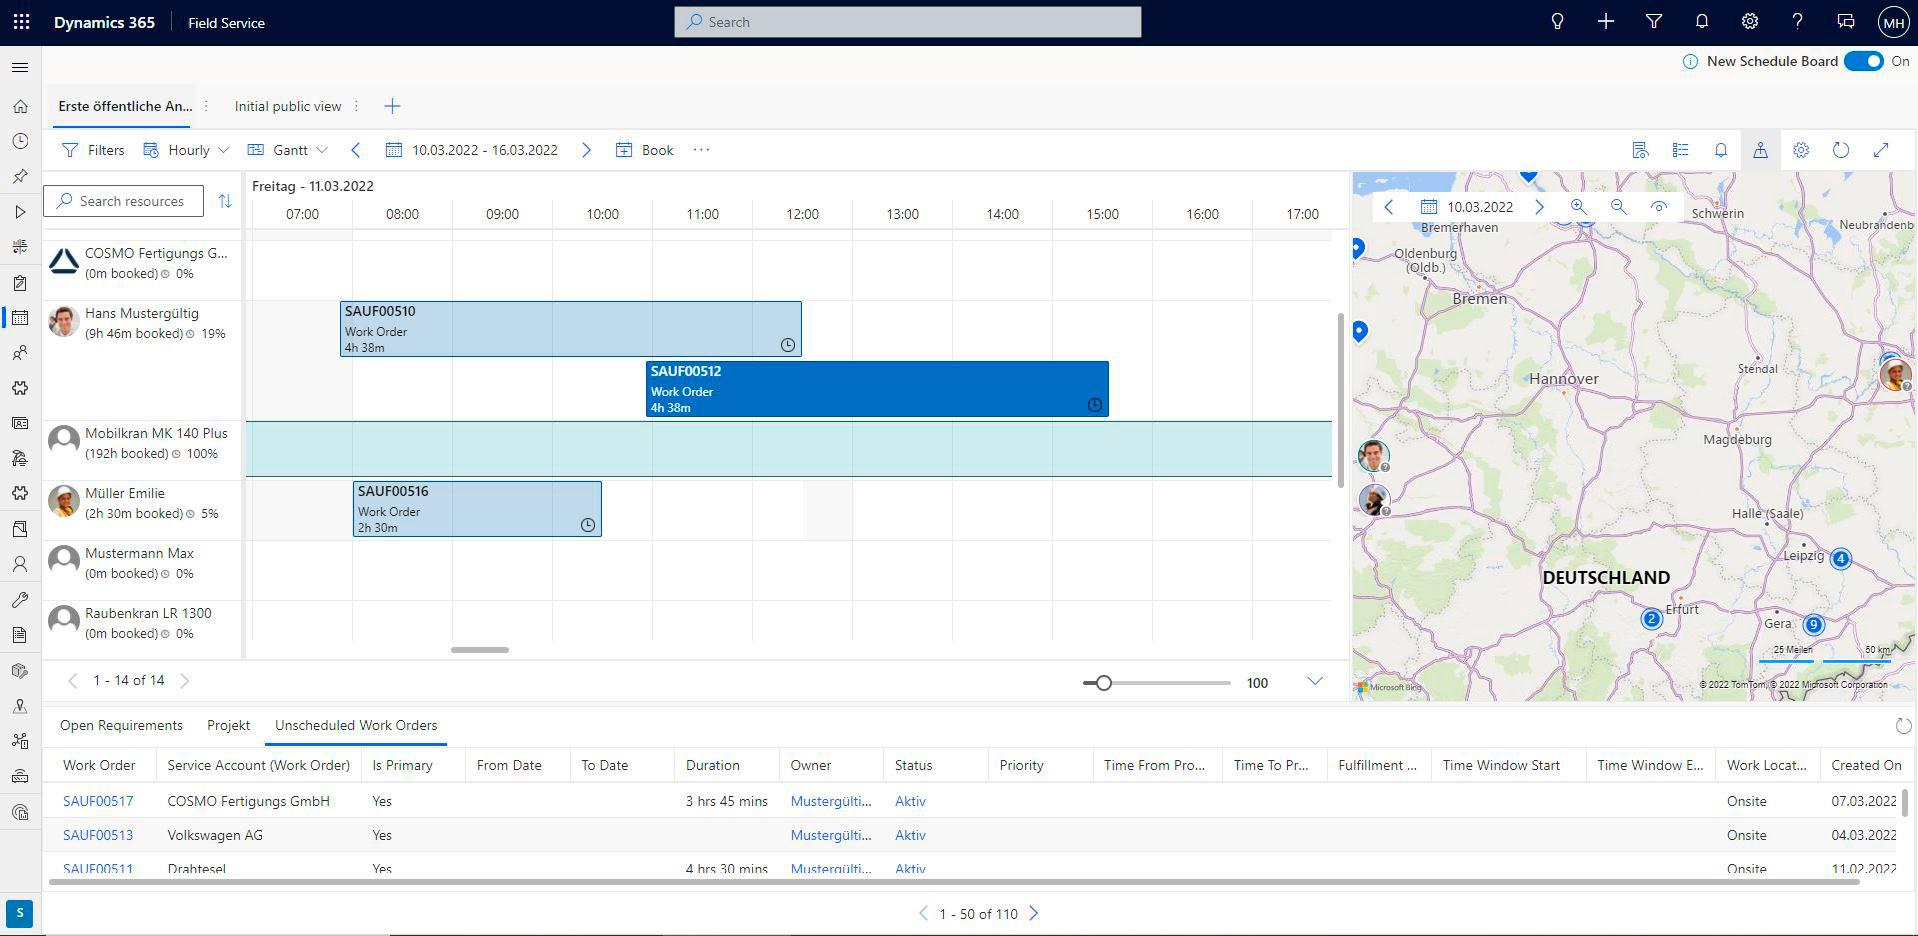Open work order link SAUF00517

pos(98,801)
